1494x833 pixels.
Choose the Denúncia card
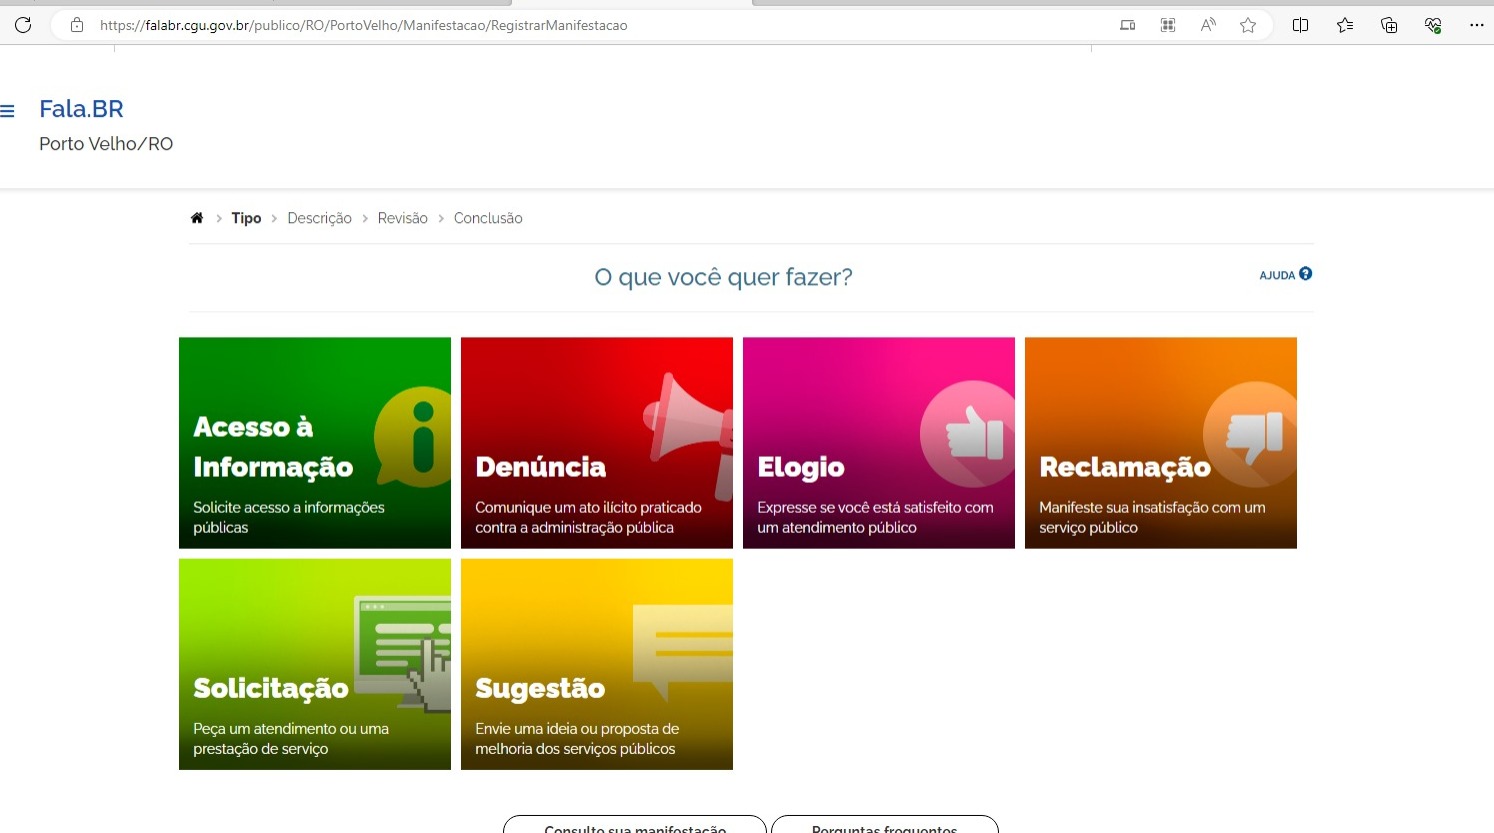point(597,443)
